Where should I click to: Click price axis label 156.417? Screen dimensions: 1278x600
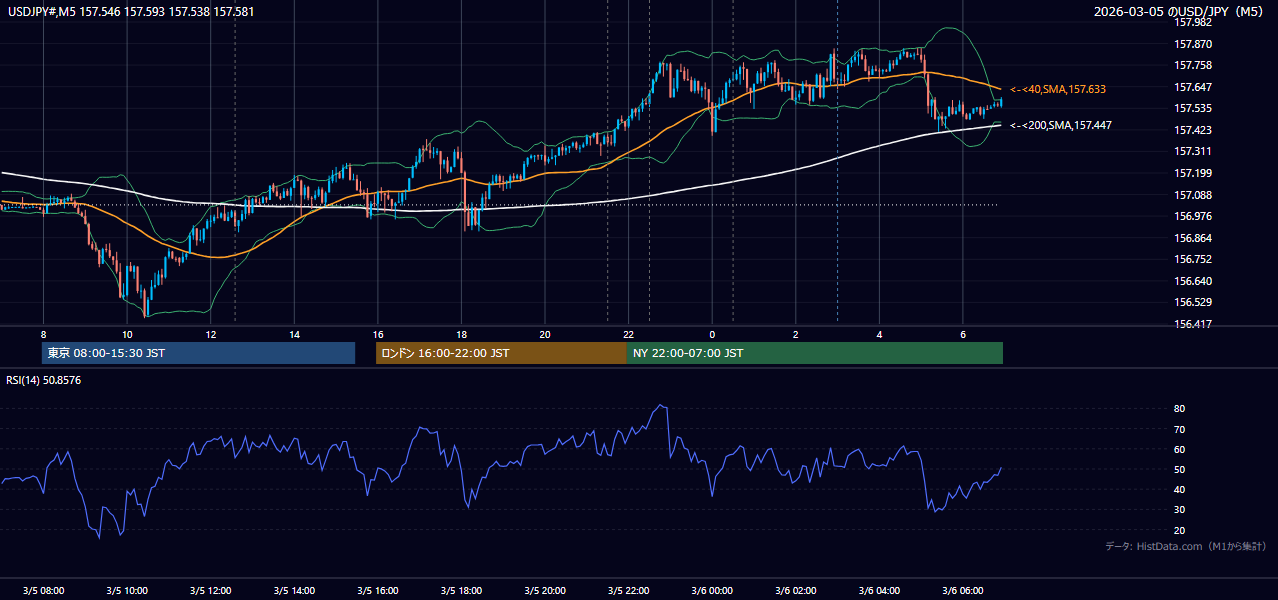[1193, 324]
